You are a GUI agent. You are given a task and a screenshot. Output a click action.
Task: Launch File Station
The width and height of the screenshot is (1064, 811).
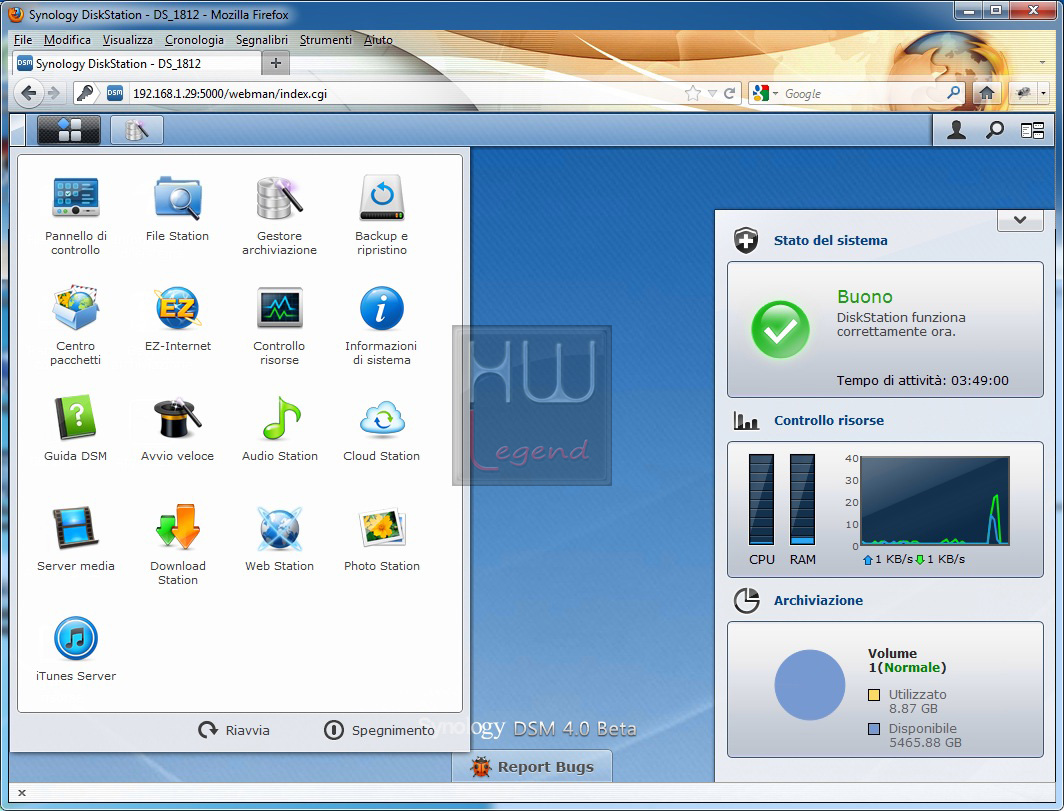point(177,208)
